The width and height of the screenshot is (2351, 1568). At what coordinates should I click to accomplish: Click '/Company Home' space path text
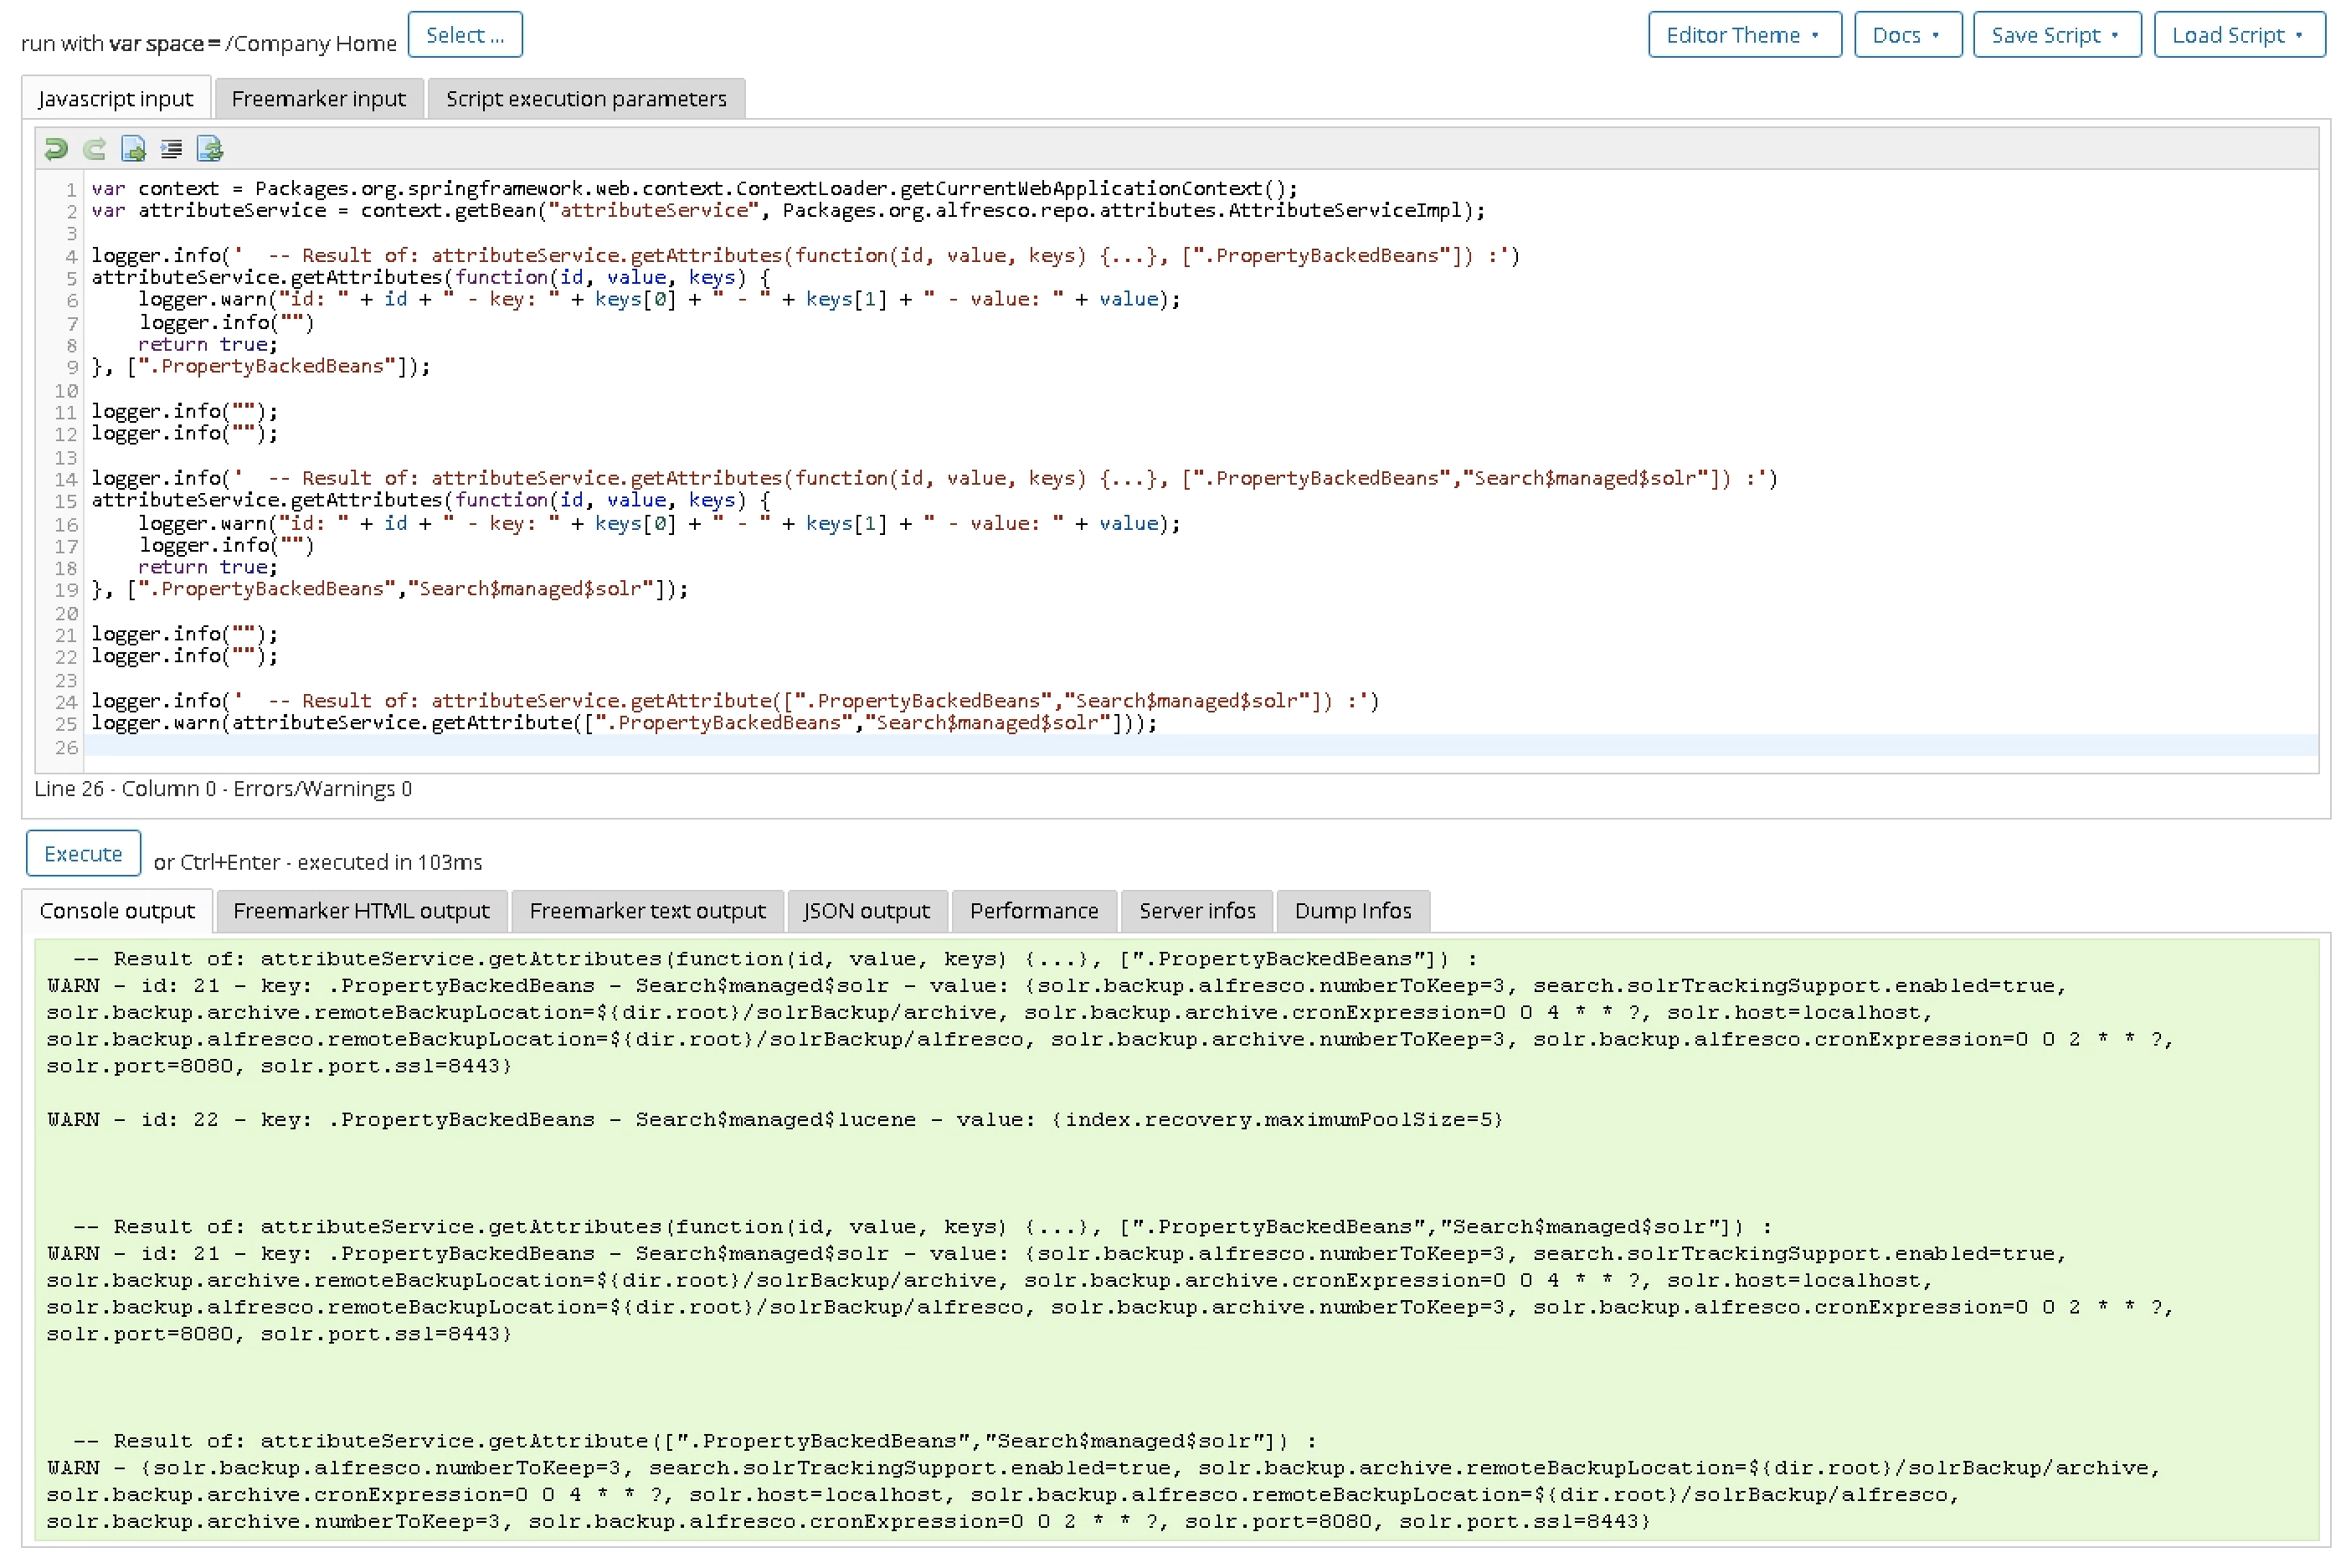pos(311,43)
